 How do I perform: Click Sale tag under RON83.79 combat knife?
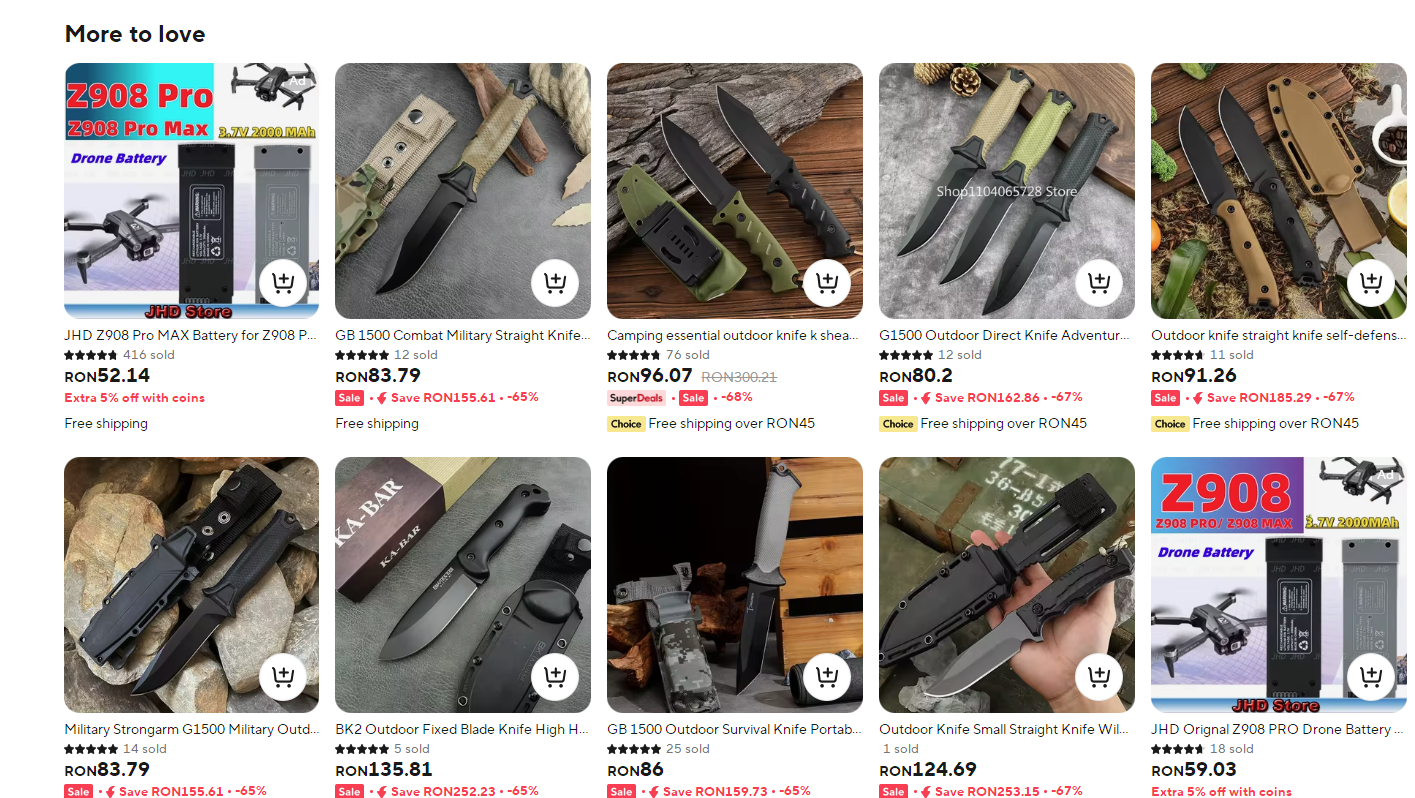click(x=349, y=398)
